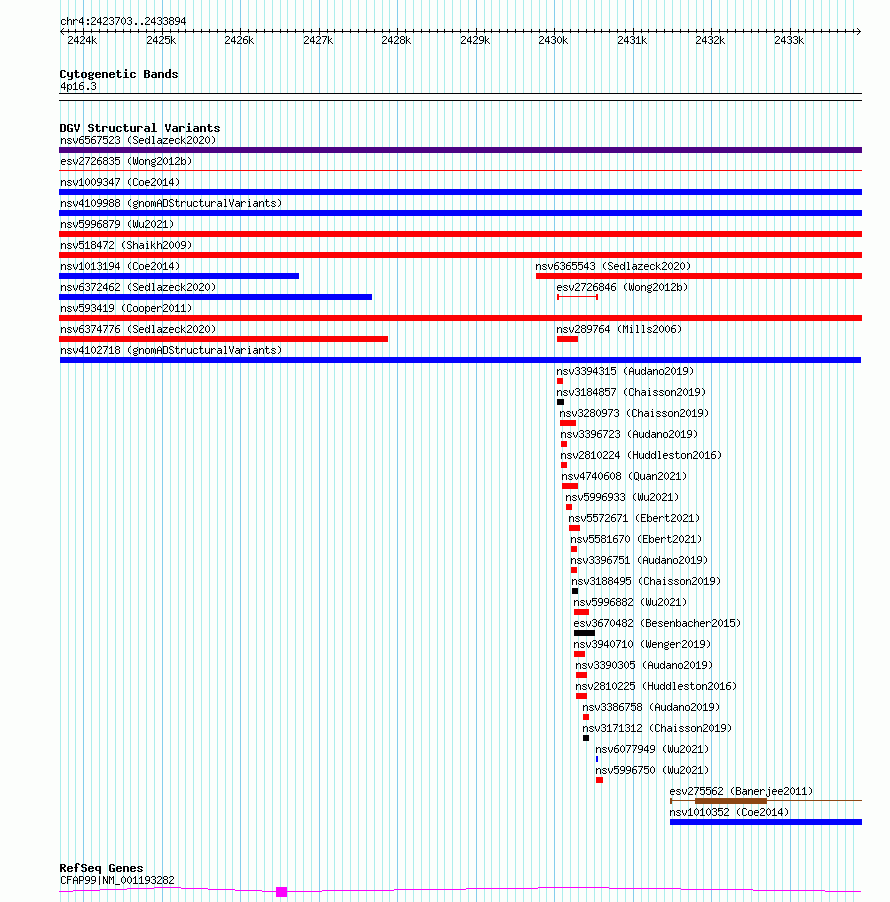Click the magenta CFAP99 exon block
The height and width of the screenshot is (902, 890).
click(x=281, y=892)
